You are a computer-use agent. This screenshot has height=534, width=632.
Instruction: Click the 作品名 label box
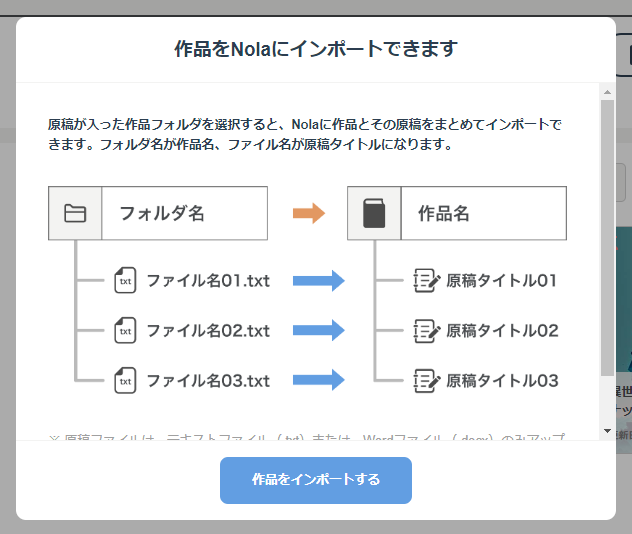click(x=483, y=213)
